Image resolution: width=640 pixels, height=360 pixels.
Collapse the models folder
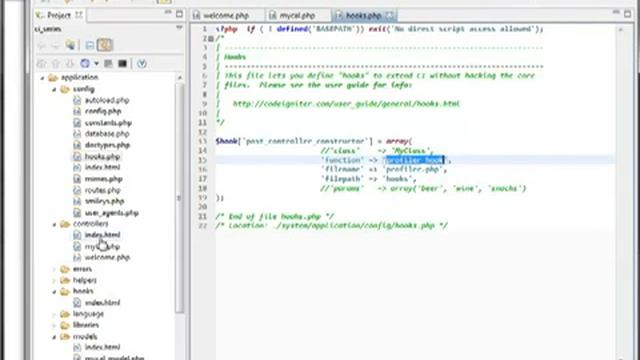point(54,337)
